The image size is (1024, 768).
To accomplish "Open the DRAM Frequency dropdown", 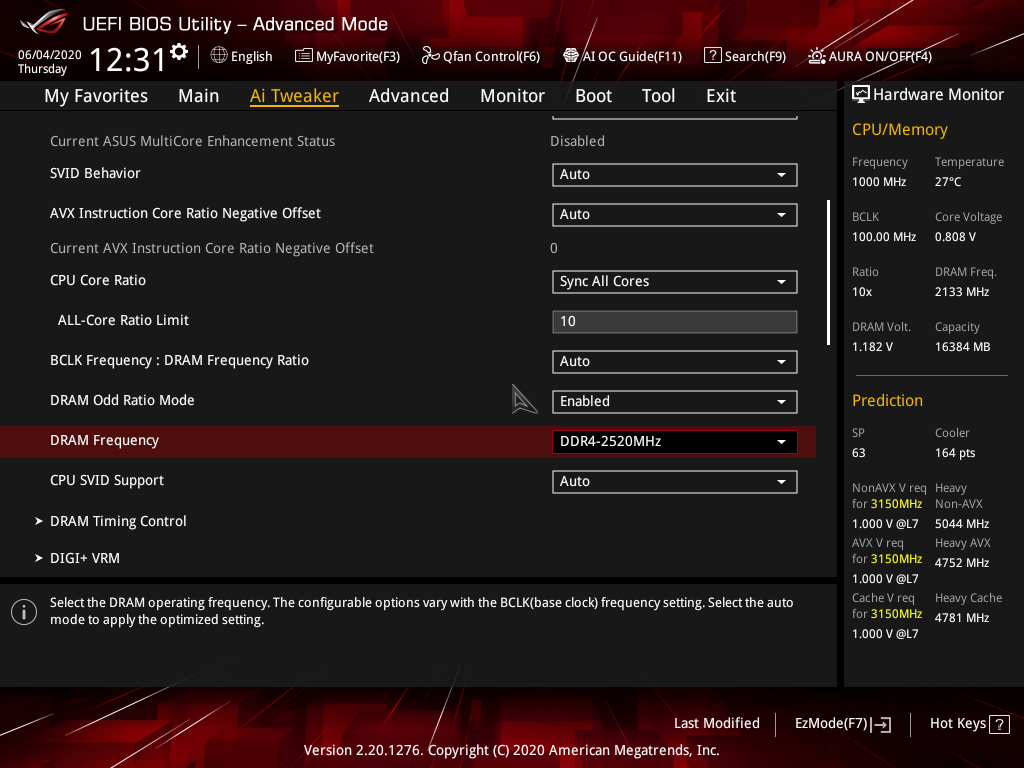I will [x=674, y=441].
